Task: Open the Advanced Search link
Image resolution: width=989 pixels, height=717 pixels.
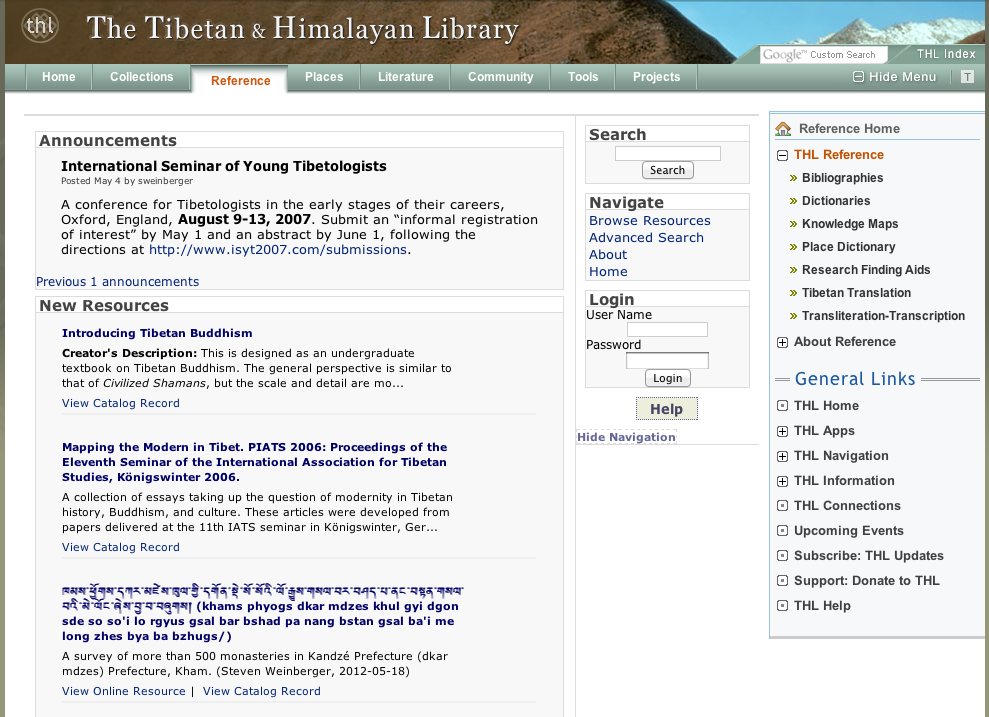Action: pyautogui.click(x=646, y=238)
